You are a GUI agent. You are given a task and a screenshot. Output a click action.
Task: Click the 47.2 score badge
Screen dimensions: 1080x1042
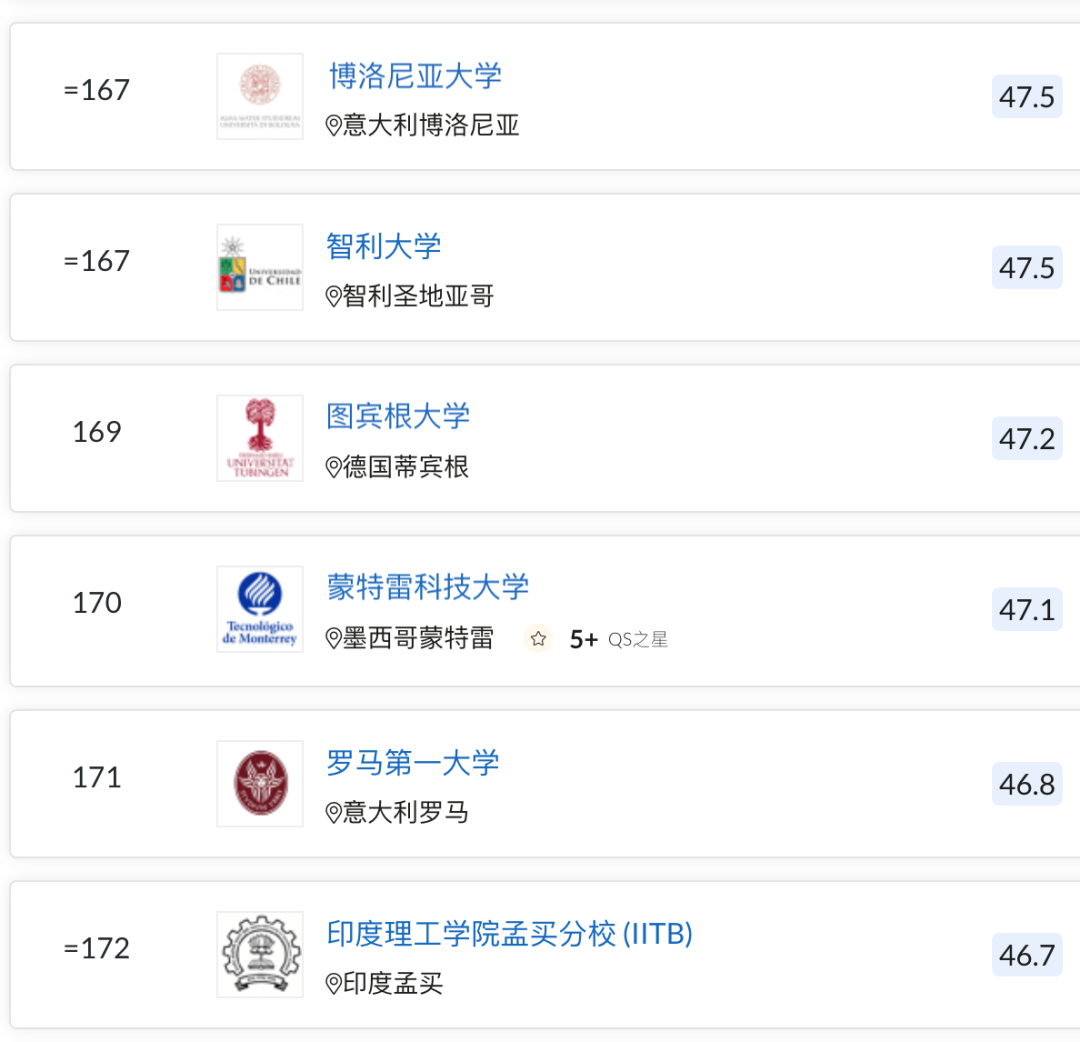pos(1027,438)
